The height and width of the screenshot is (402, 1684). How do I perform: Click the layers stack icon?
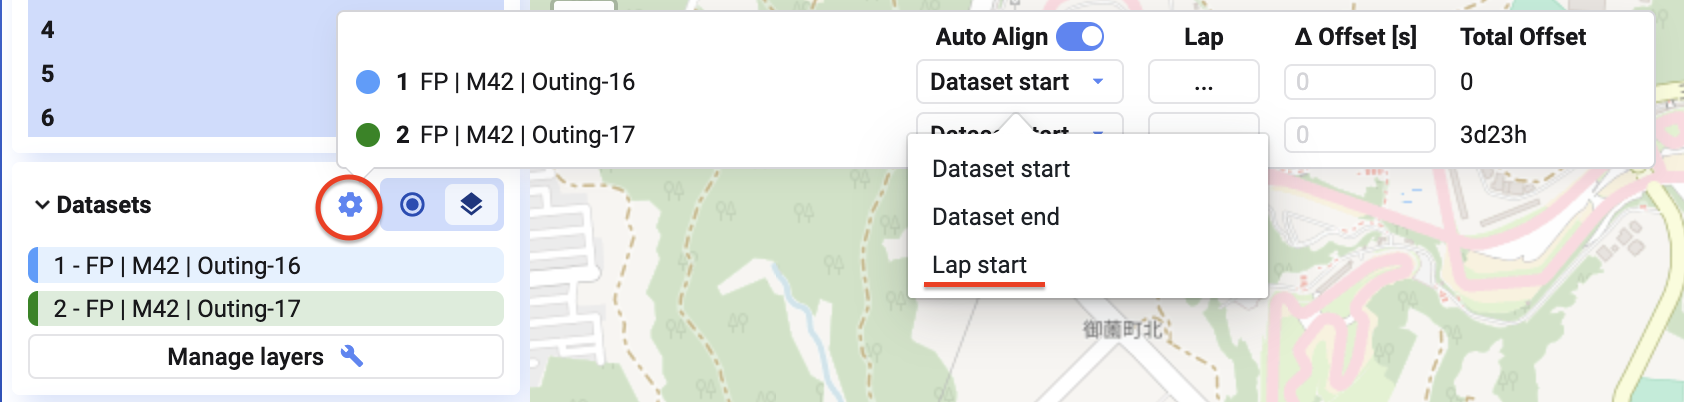[x=471, y=205]
